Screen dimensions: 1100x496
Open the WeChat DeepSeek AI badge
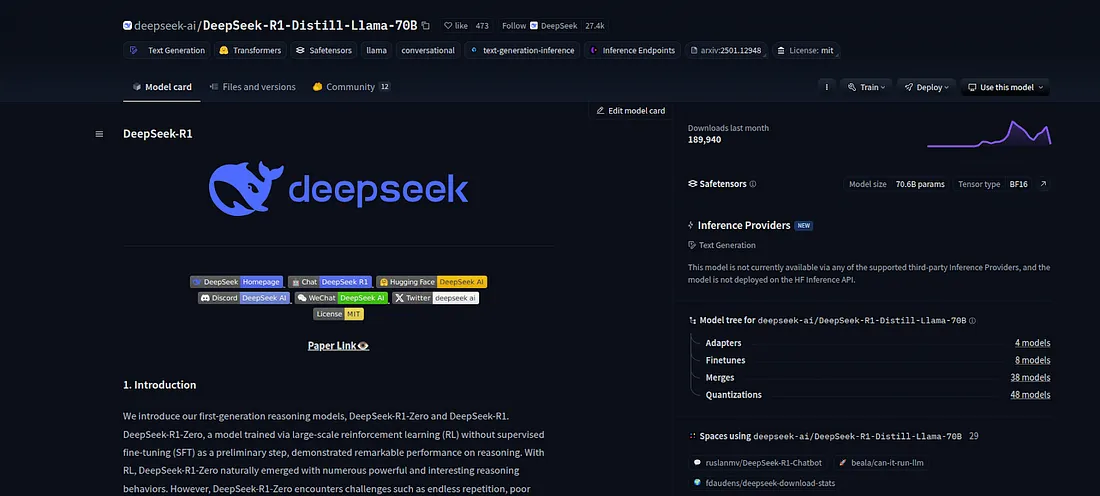tap(341, 297)
